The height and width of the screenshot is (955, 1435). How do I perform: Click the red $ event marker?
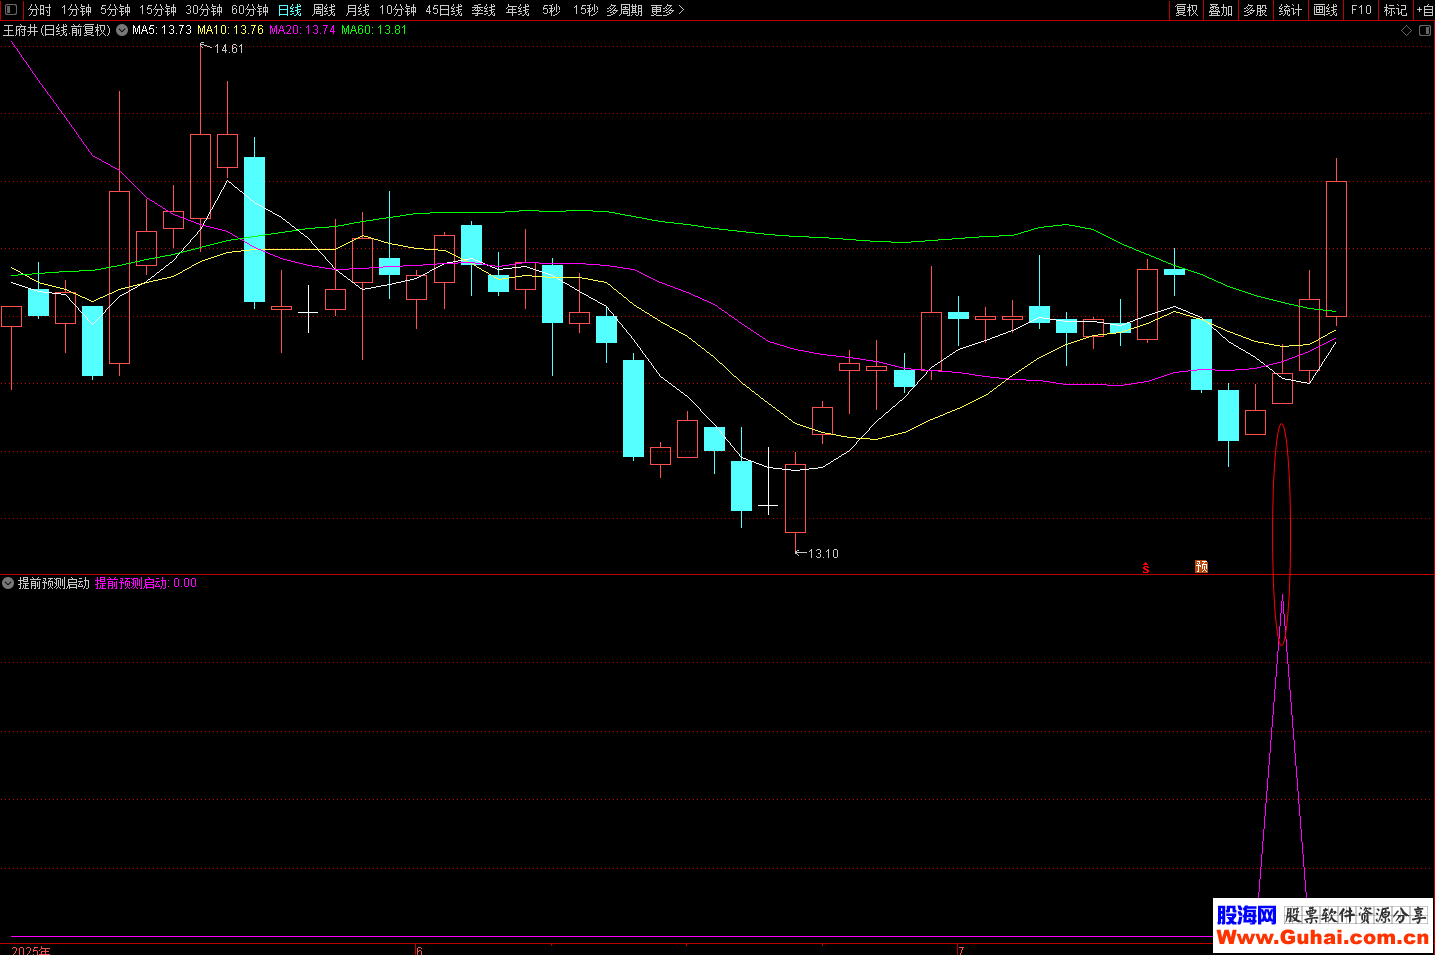(1146, 567)
